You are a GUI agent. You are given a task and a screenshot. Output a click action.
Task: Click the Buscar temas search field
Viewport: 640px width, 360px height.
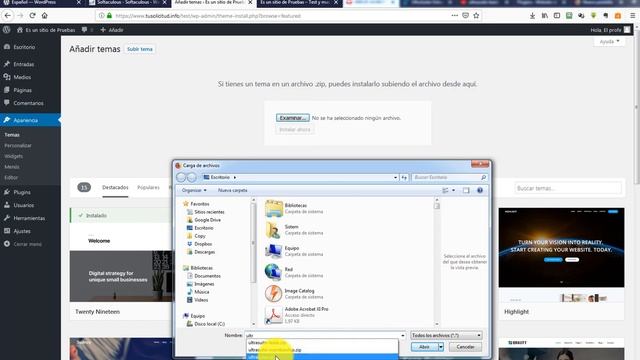tap(568, 188)
